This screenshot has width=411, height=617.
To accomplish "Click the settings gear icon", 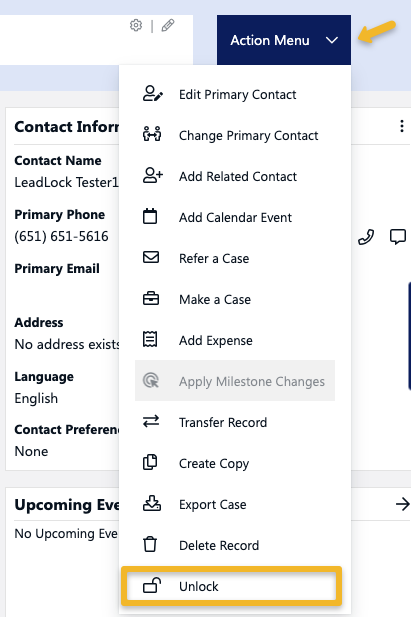I will [x=136, y=25].
